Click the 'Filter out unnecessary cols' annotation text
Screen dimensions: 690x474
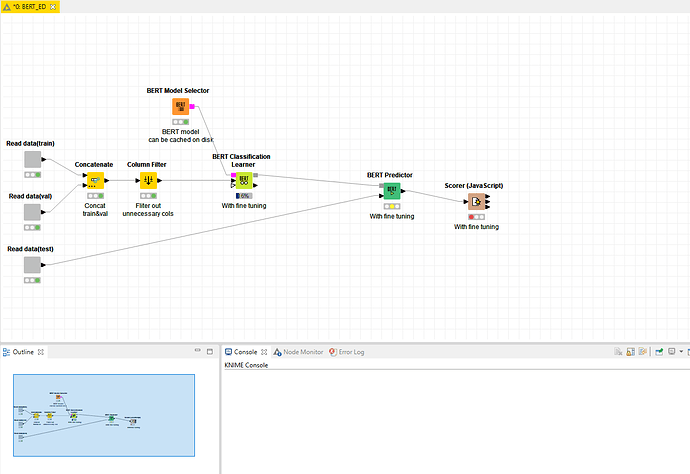pos(148,209)
